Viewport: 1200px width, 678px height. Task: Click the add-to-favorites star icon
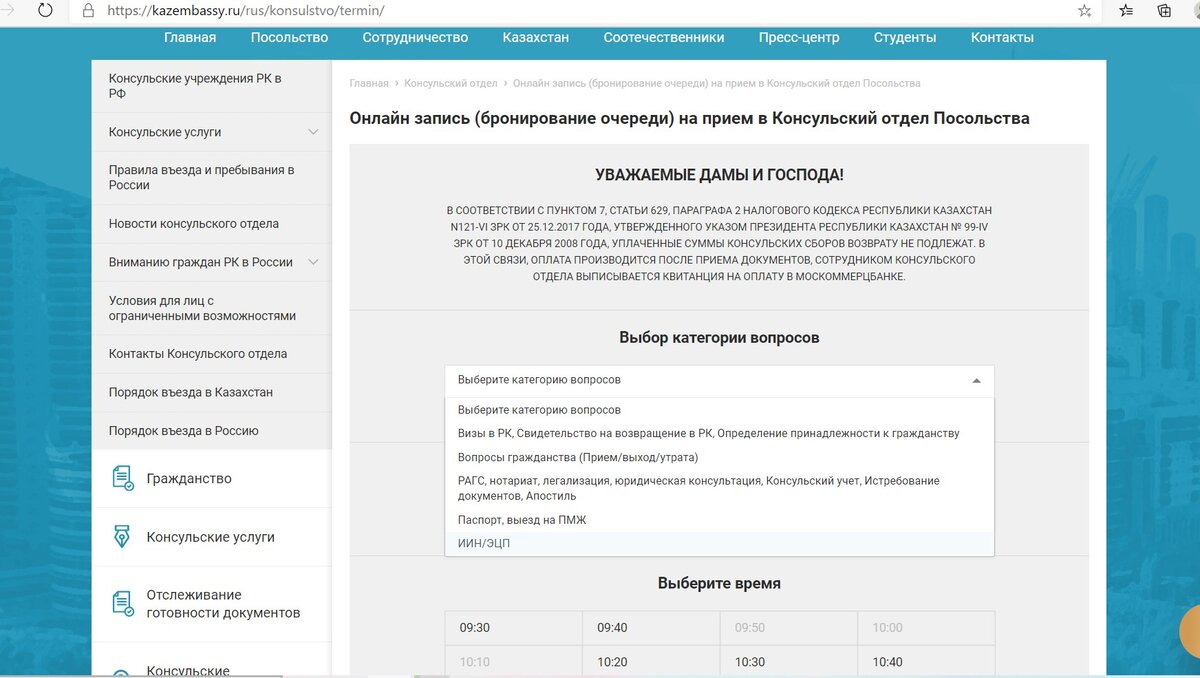[1083, 12]
